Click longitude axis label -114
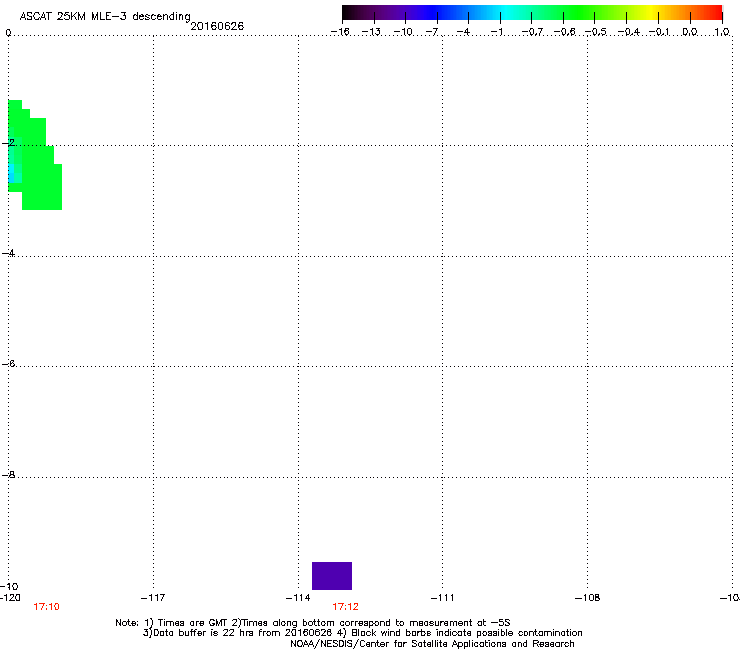 [x=298, y=598]
